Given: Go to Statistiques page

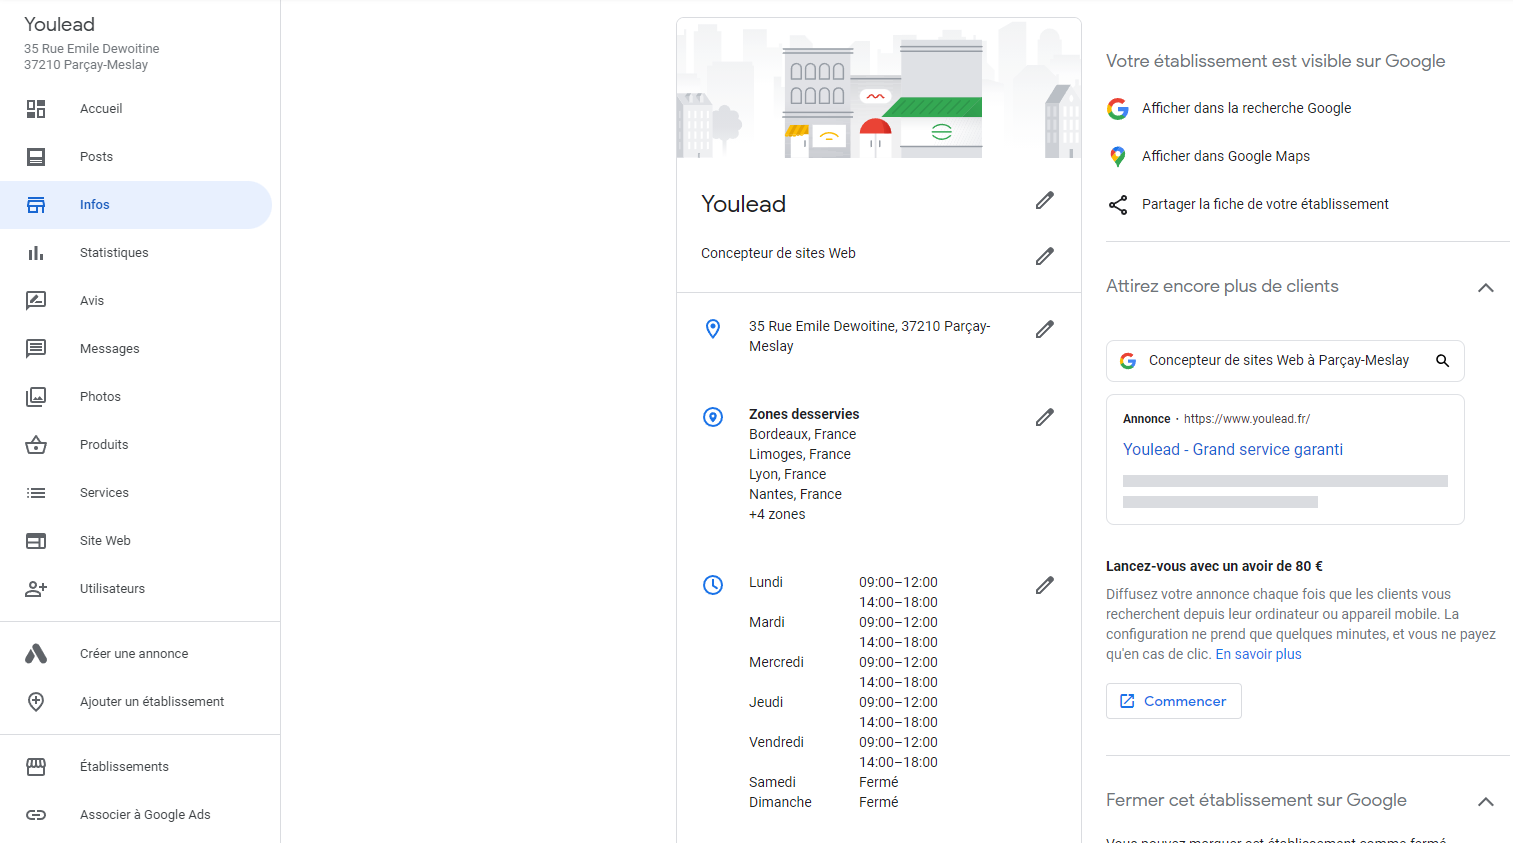Looking at the screenshot, I should click(136, 253).
